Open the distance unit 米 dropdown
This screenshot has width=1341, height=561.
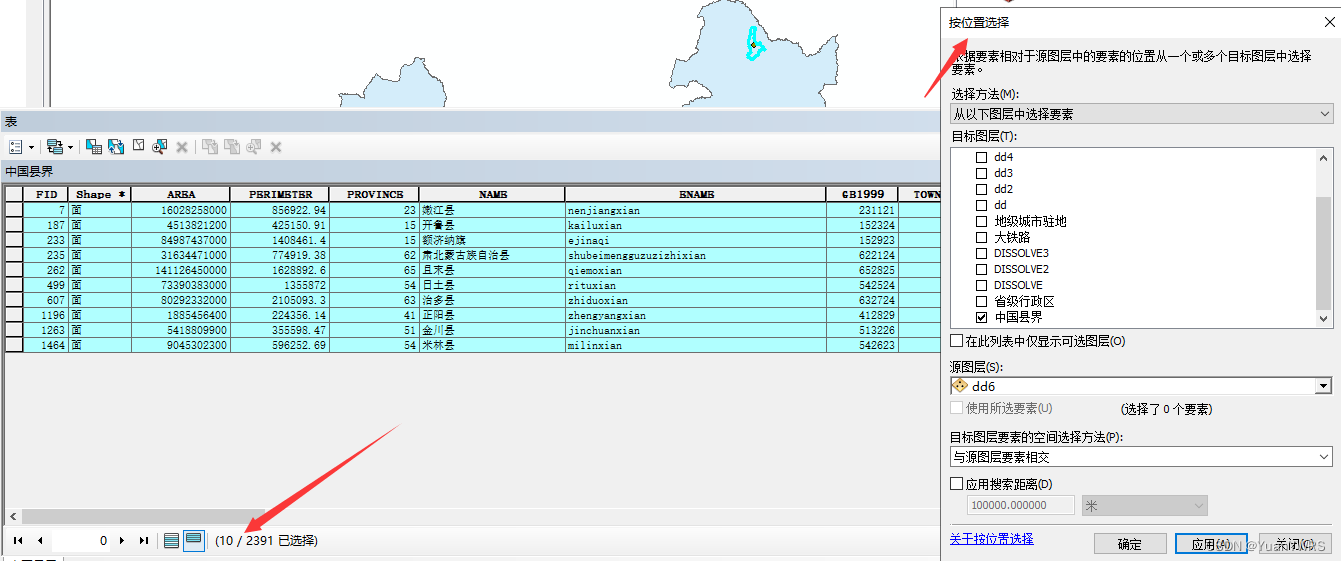(x=1145, y=506)
